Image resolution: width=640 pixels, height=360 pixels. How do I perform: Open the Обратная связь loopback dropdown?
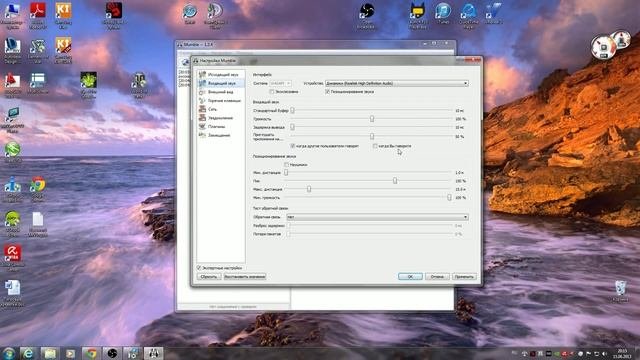pos(377,217)
